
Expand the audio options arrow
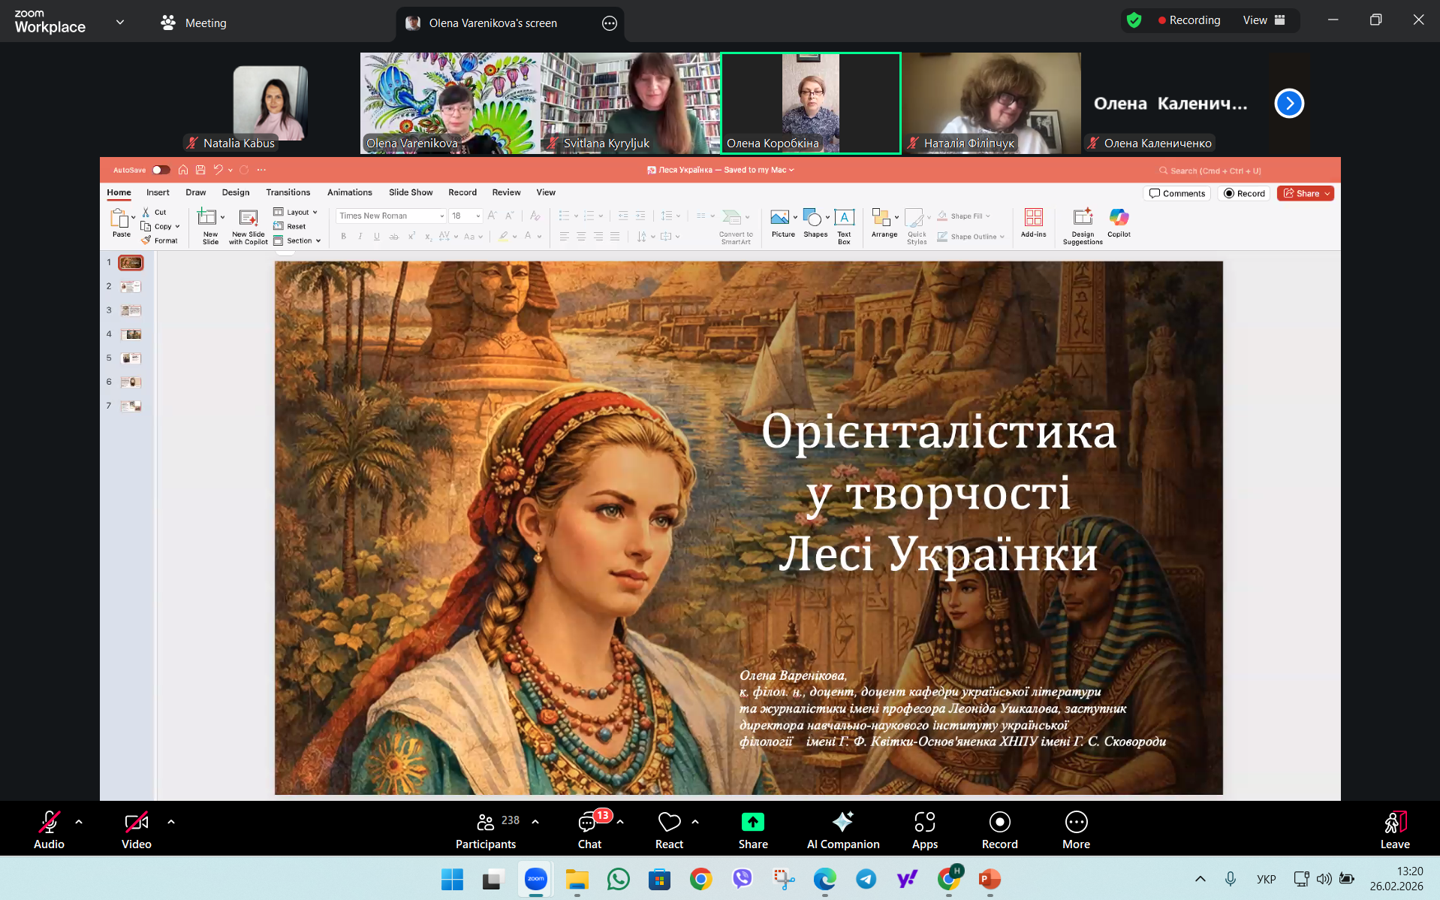point(79,822)
